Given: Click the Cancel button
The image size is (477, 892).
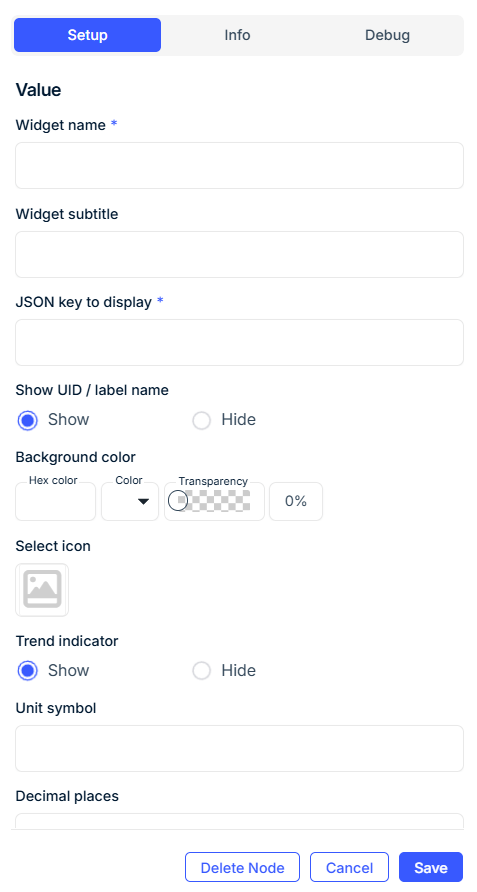Looking at the screenshot, I should coord(349,868).
